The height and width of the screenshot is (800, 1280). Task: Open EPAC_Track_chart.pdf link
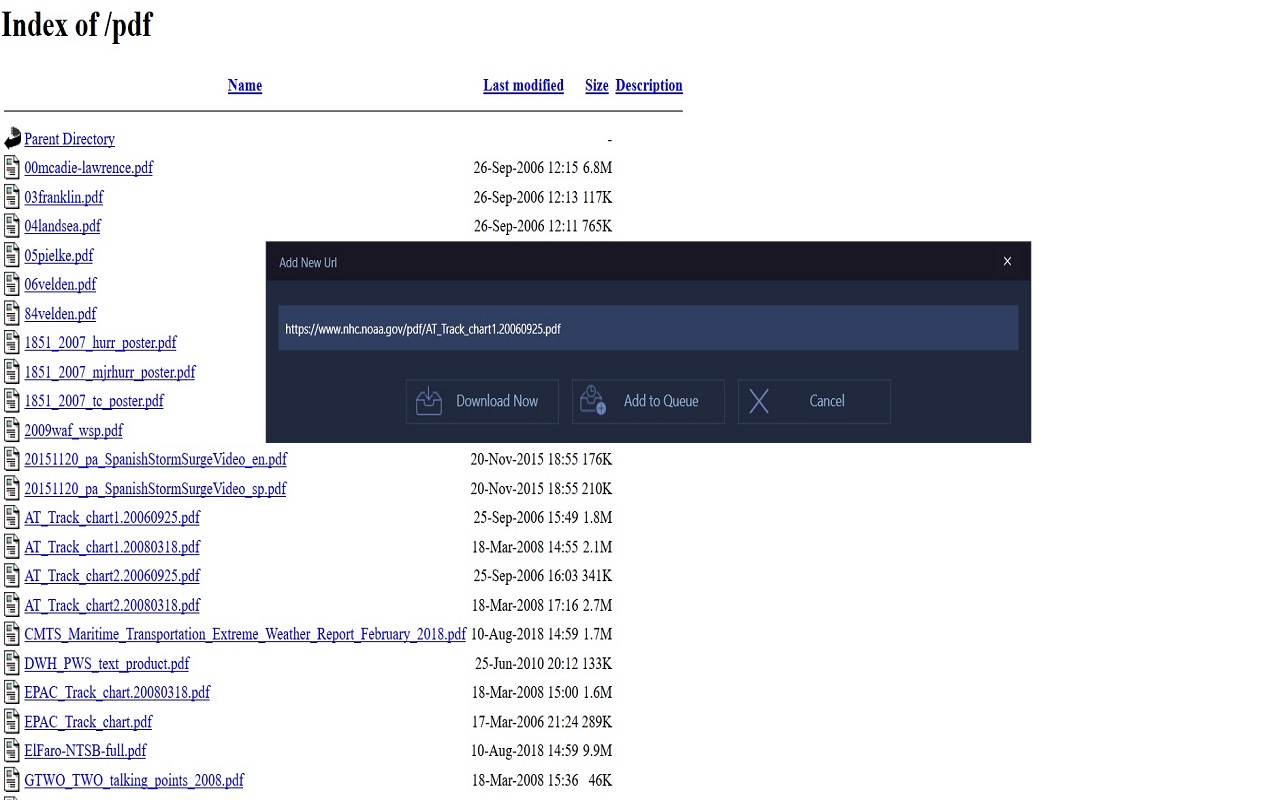click(x=88, y=722)
